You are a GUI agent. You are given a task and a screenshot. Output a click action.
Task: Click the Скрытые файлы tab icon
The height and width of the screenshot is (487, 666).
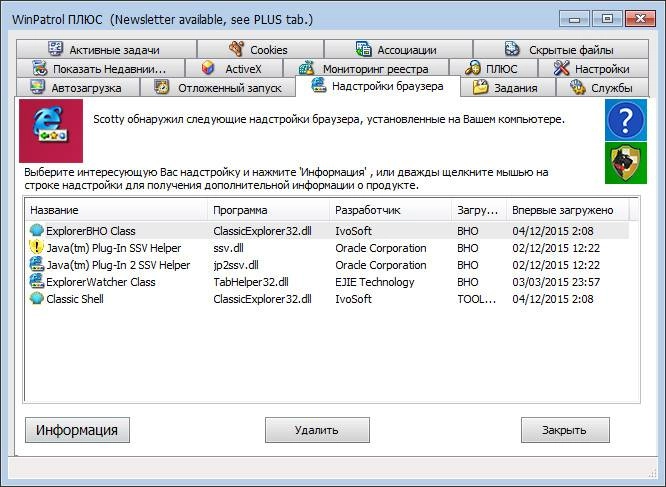512,49
